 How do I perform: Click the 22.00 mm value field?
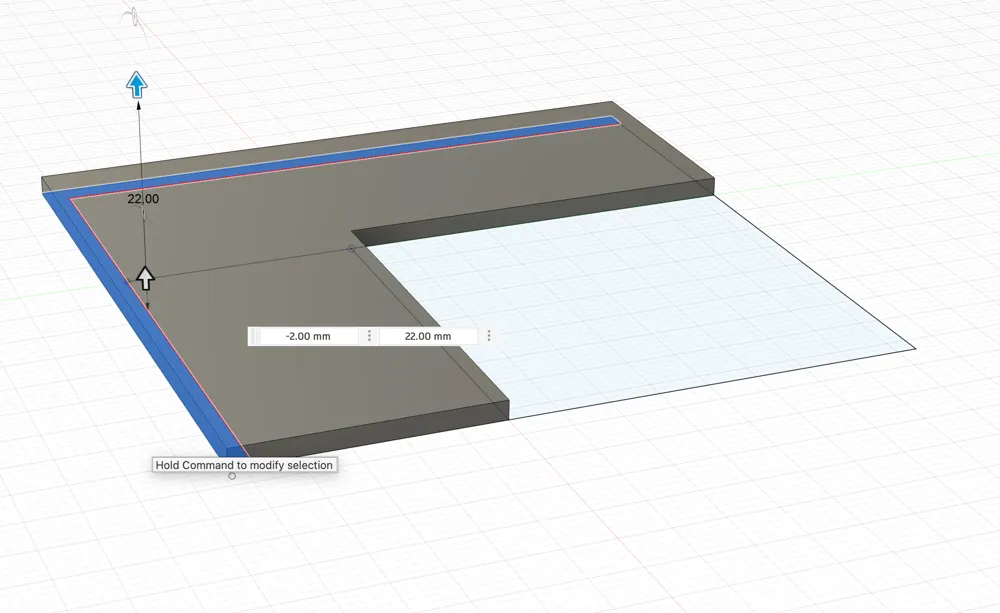coord(428,336)
